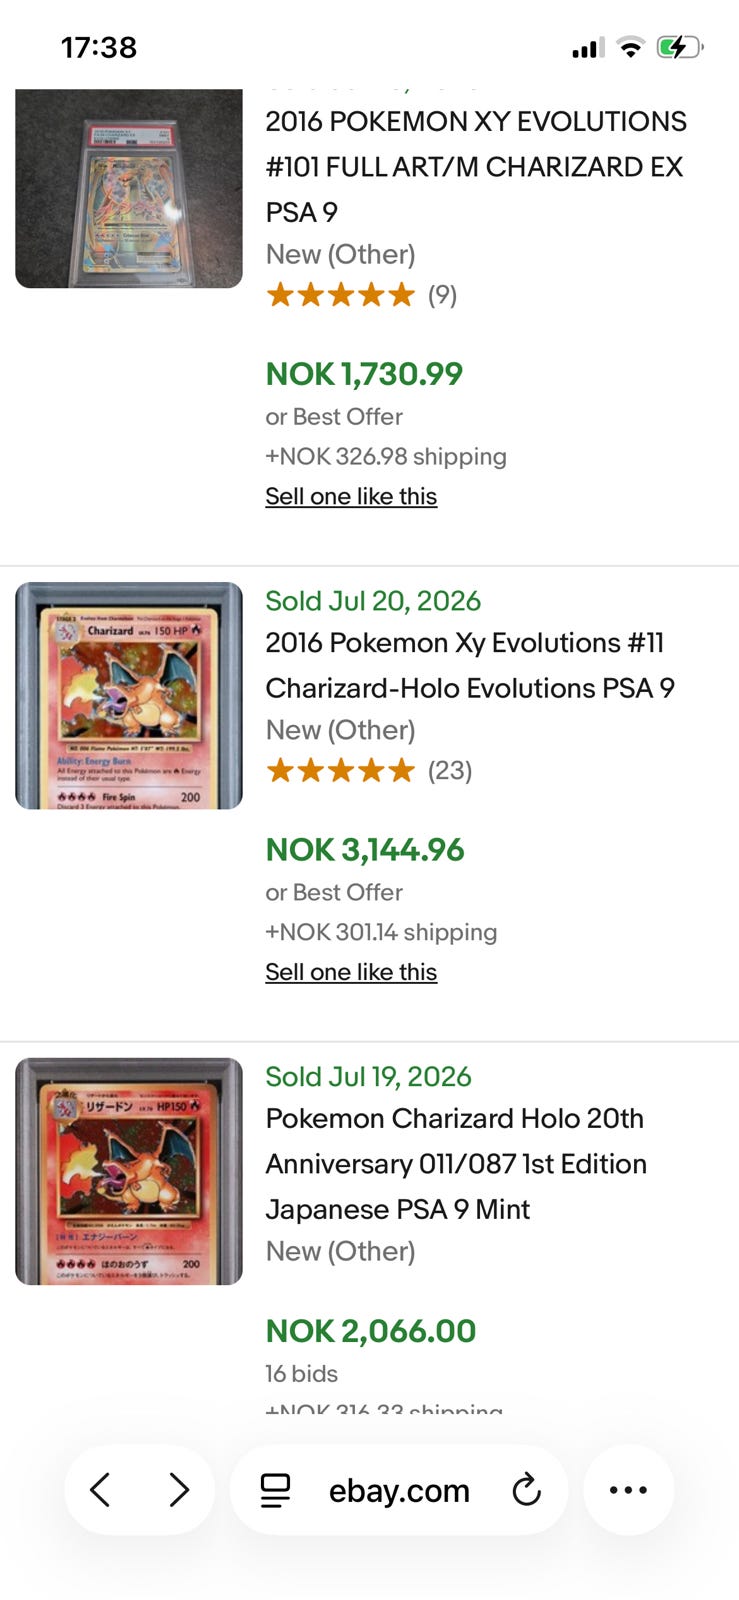The image size is (739, 1600).
Task: Open the Japanese 20th Anniversary Charizard image
Action: tap(129, 1171)
